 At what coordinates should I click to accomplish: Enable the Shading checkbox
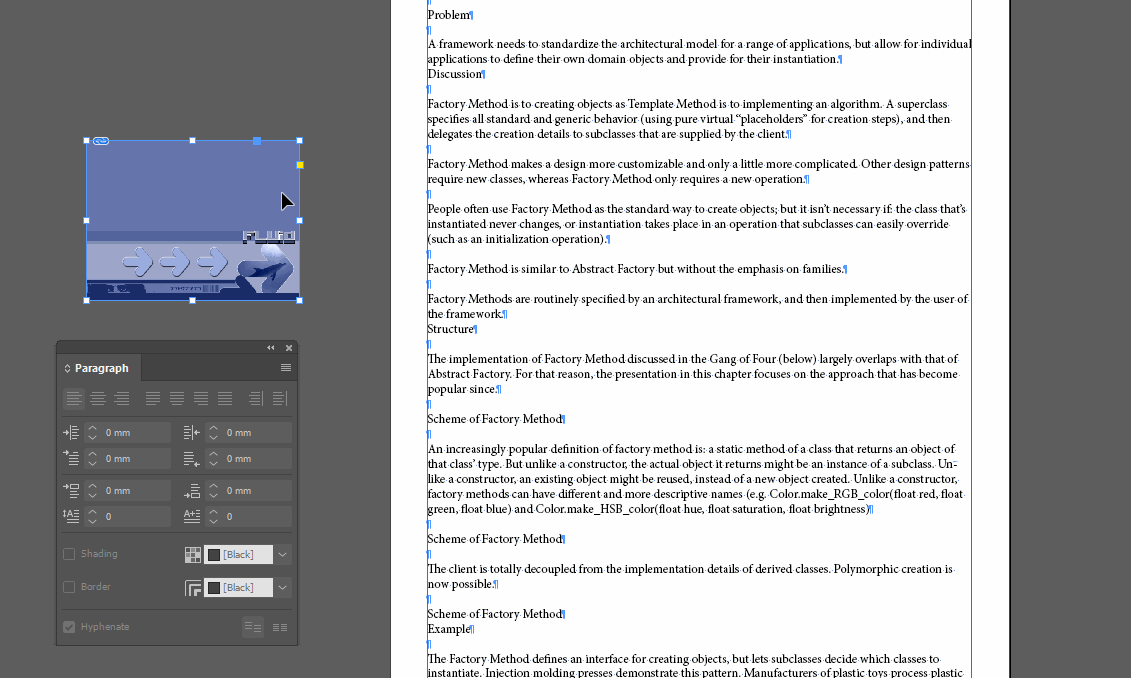point(69,554)
